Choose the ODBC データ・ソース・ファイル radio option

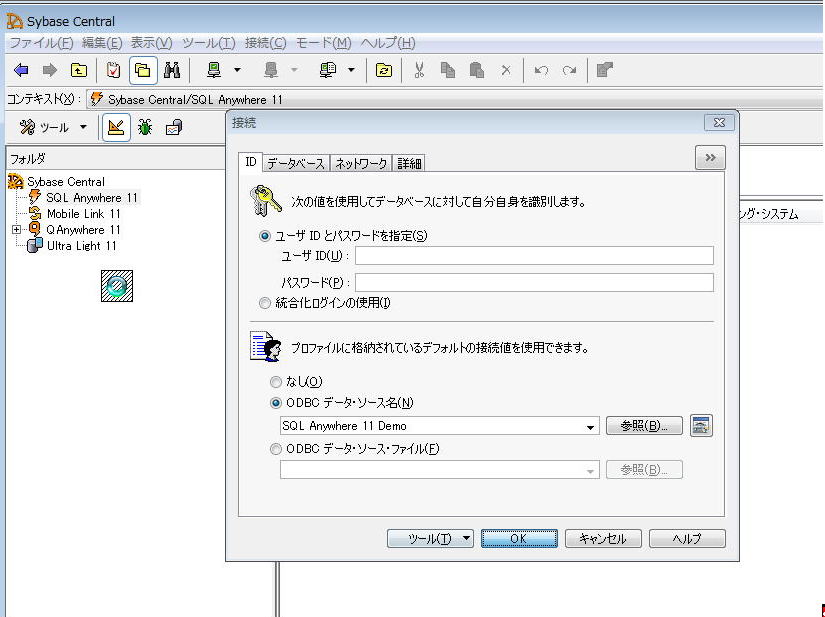tap(276, 449)
